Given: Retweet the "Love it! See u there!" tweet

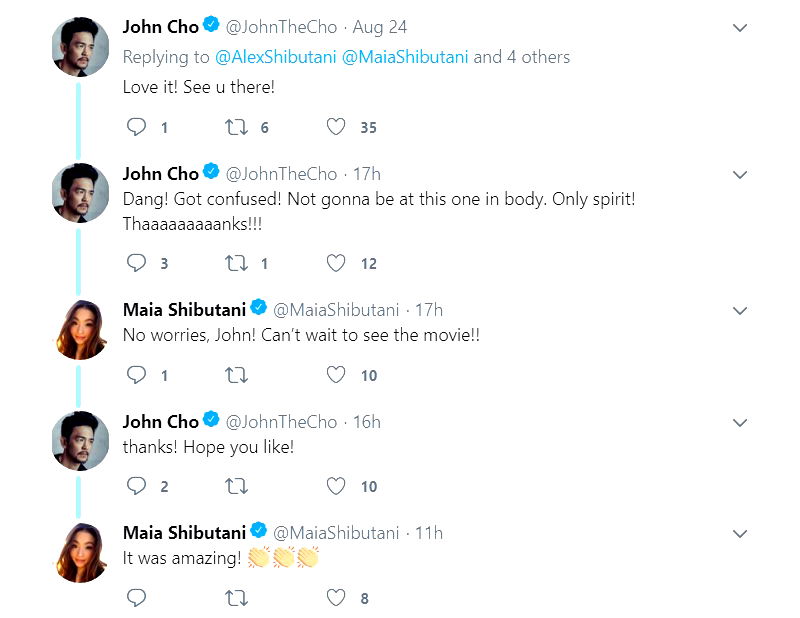Looking at the screenshot, I should [236, 127].
